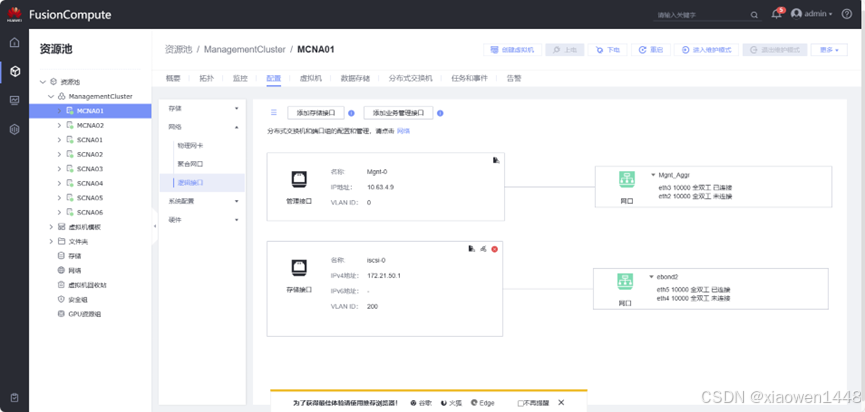
Task: Collapse the left navigation panel handle
Action: pyautogui.click(x=154, y=226)
